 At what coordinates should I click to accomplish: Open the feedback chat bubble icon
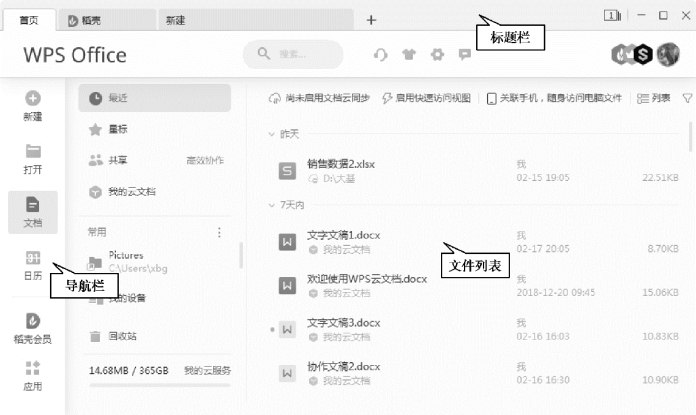(465, 55)
